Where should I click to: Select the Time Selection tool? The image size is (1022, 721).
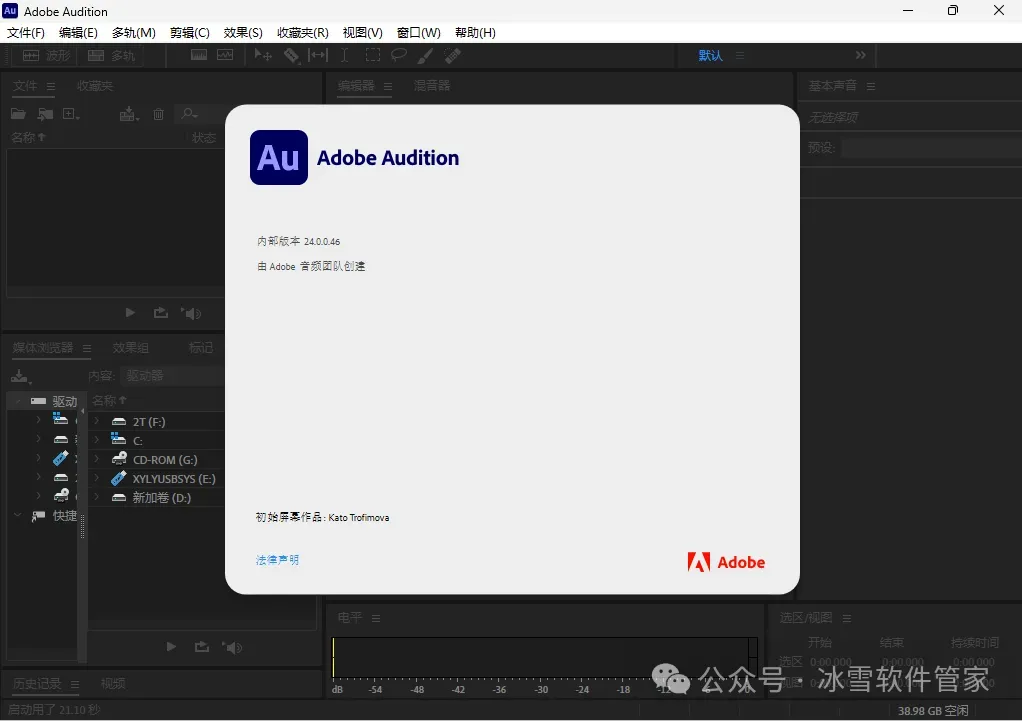point(345,55)
